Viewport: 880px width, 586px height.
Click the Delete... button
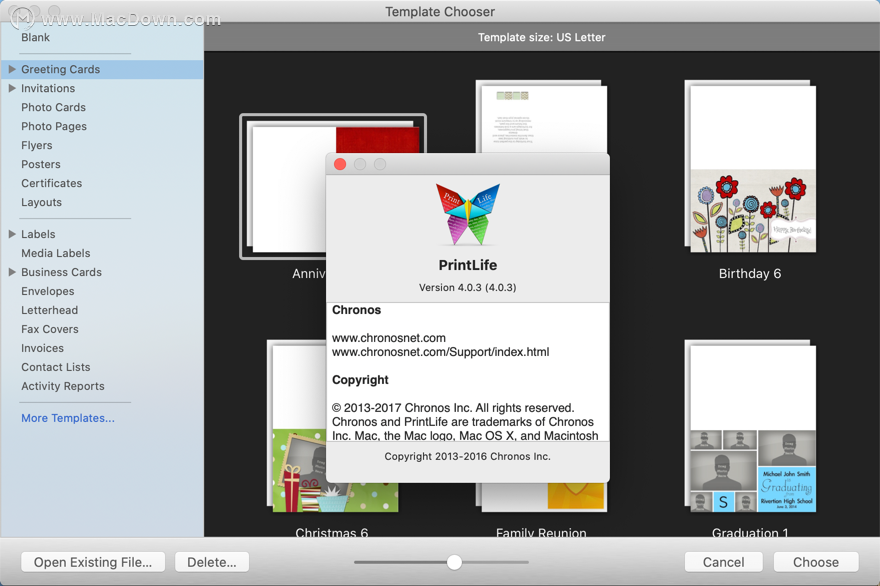[212, 562]
